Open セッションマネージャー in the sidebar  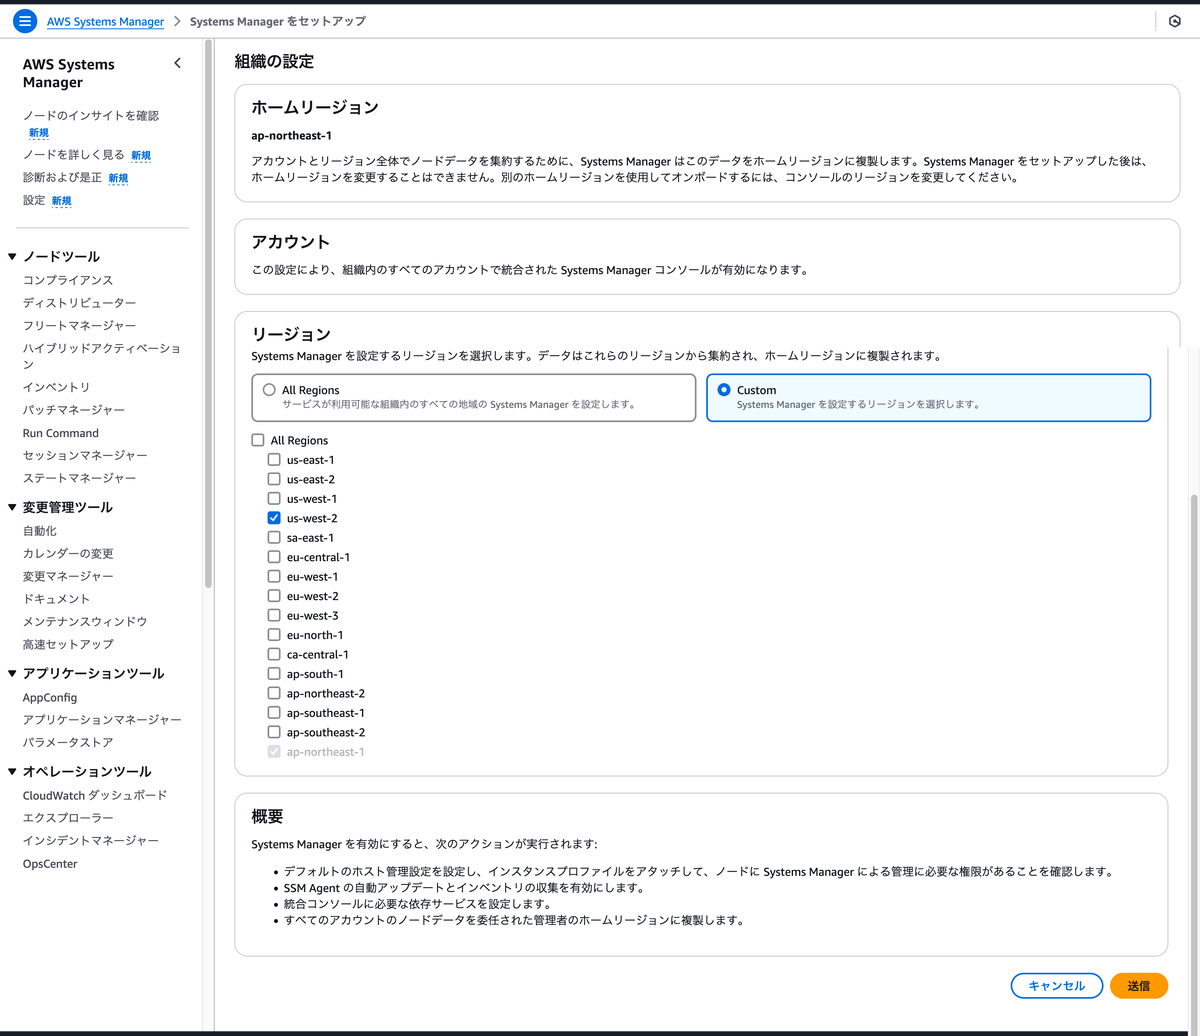85,455
